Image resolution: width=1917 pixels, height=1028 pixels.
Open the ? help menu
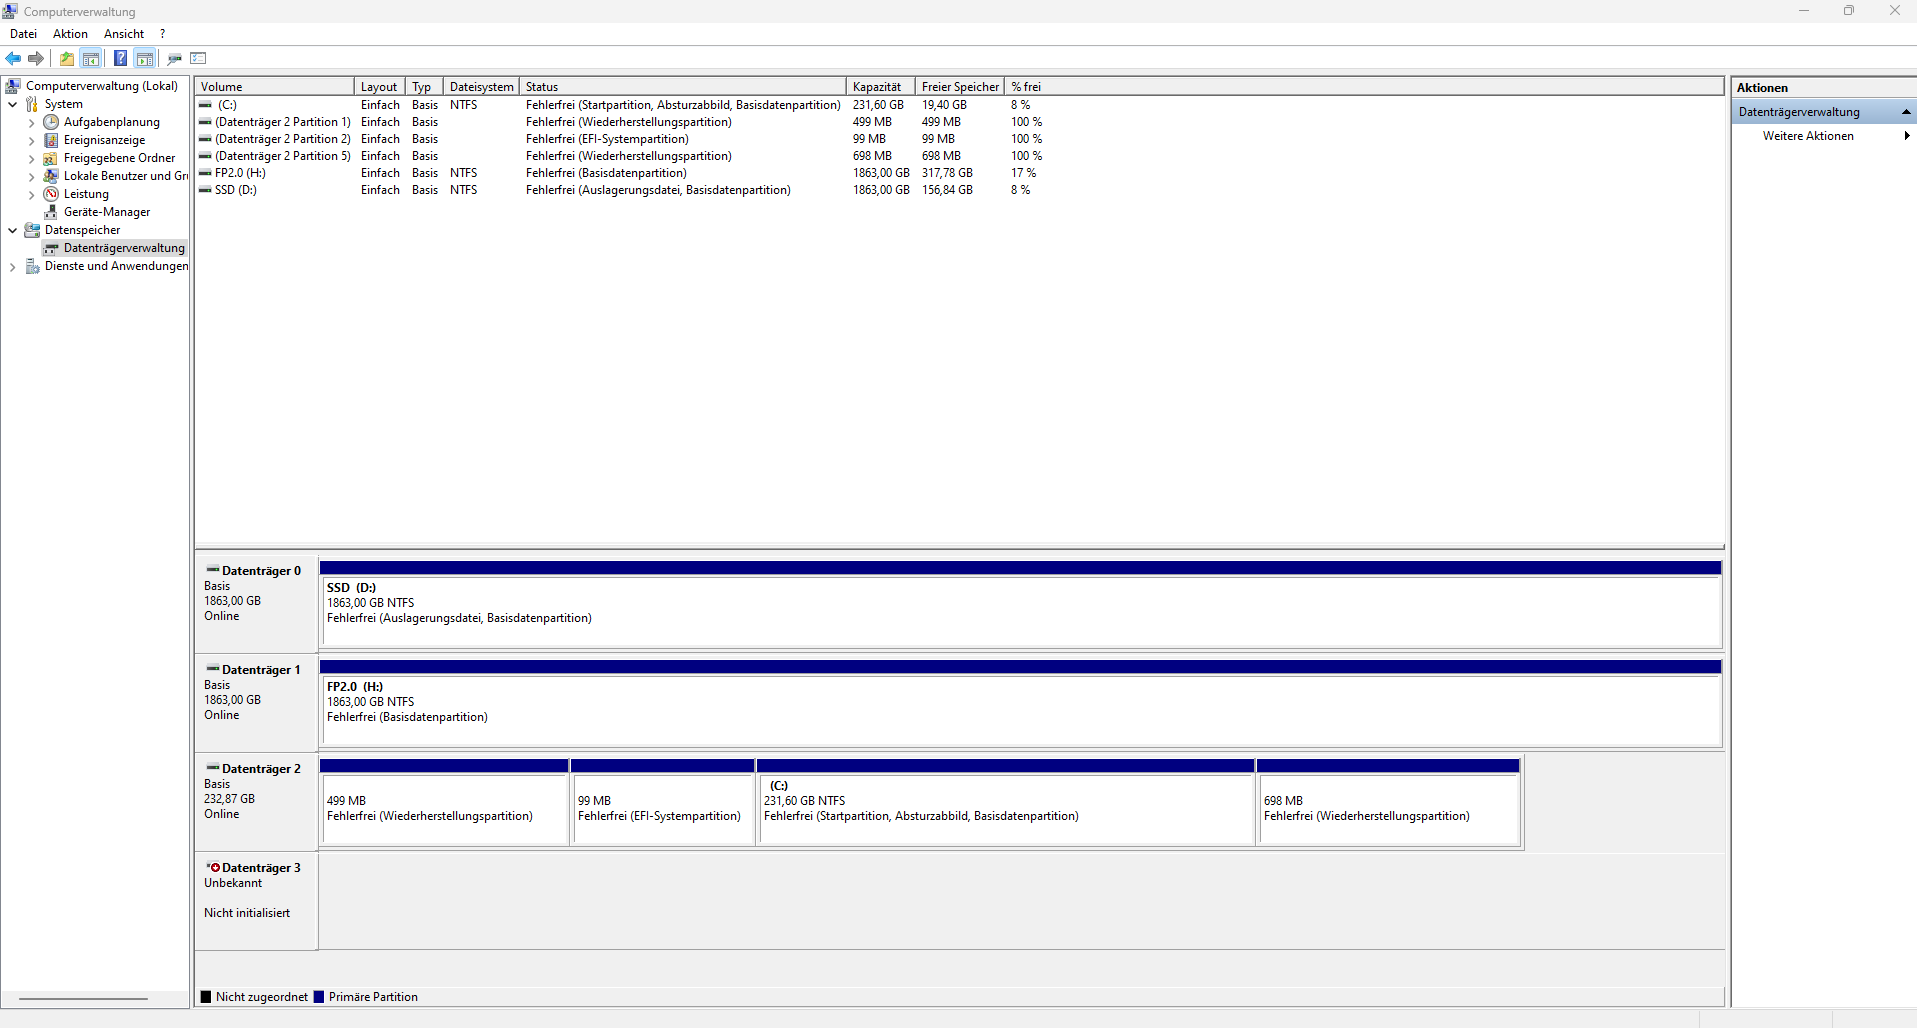click(163, 34)
